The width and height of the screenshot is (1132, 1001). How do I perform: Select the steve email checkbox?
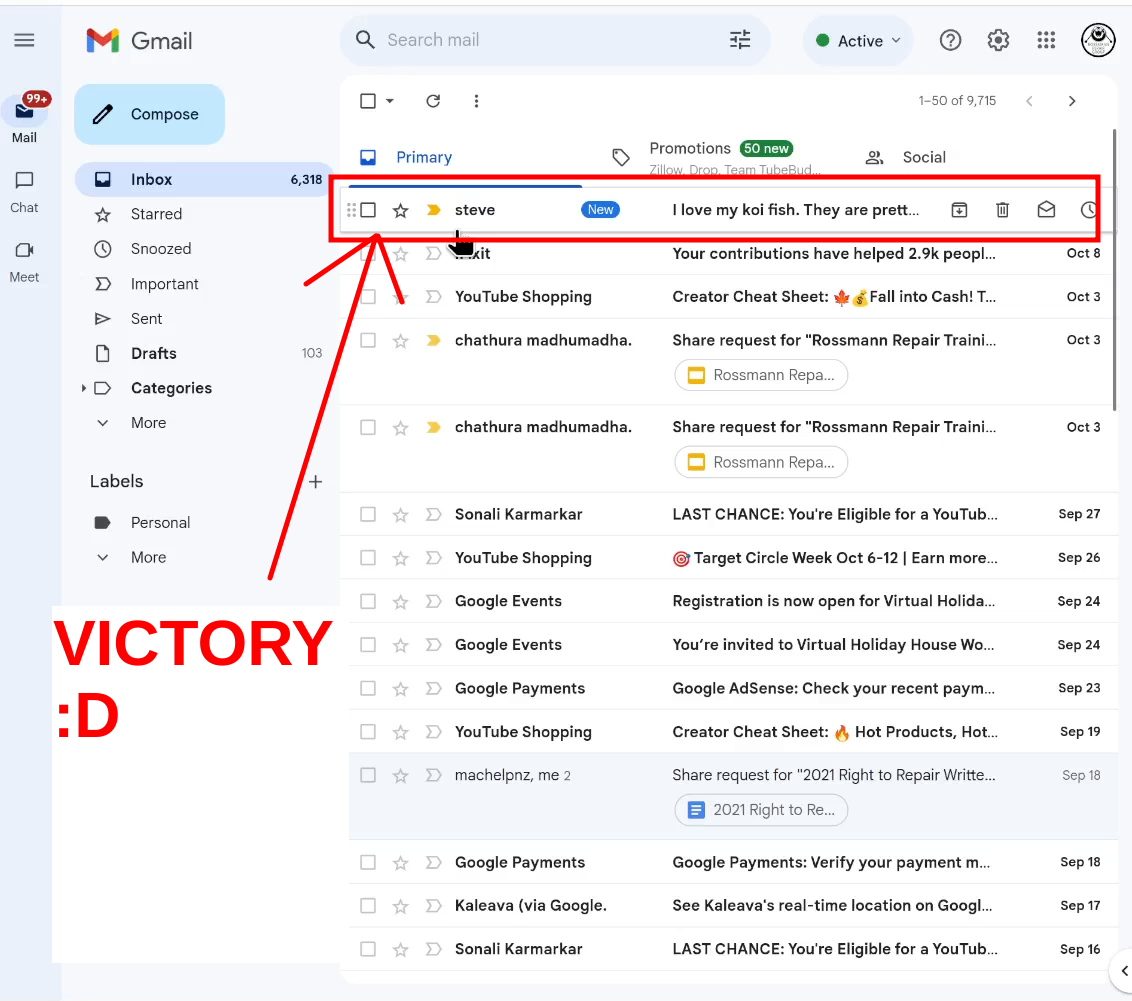(368, 210)
